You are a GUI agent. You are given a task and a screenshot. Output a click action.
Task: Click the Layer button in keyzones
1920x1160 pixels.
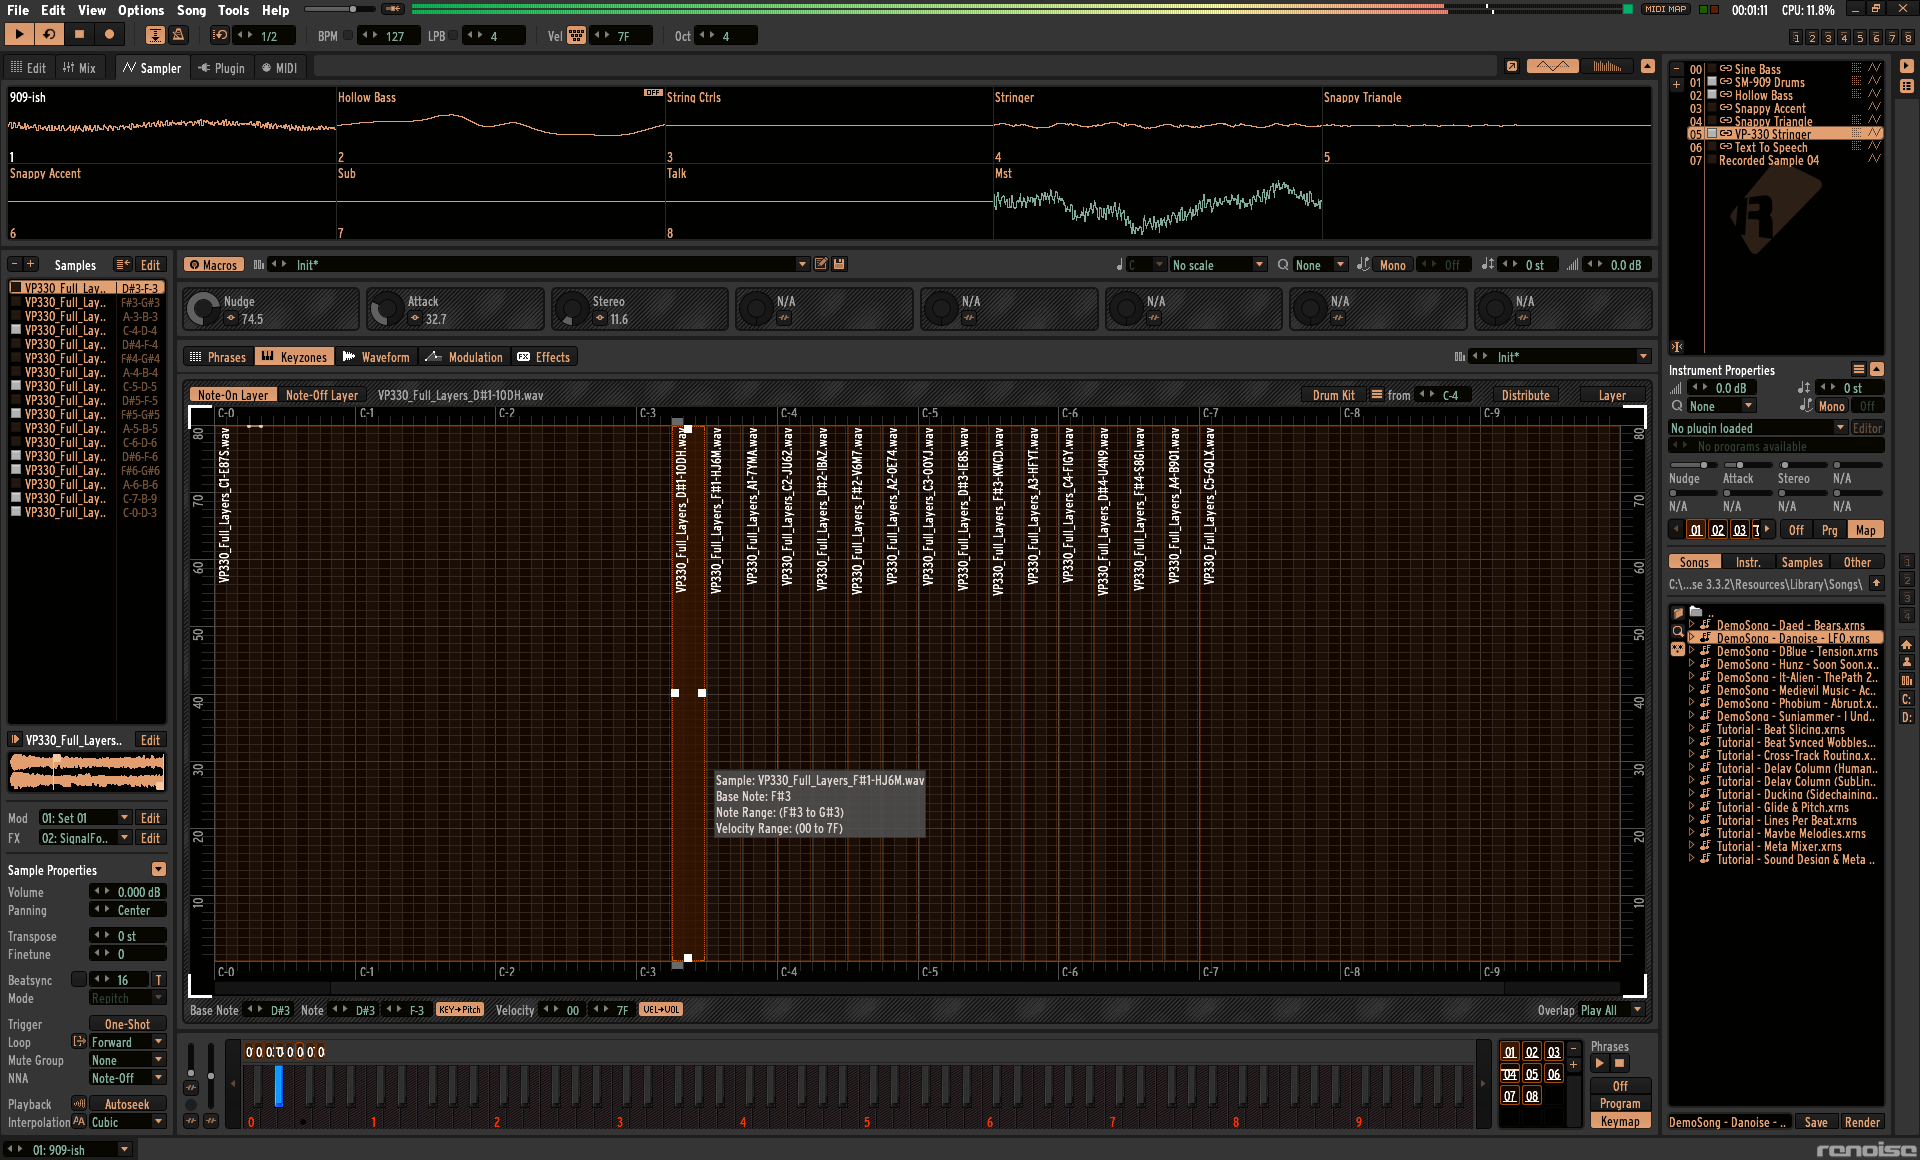[x=1611, y=395]
